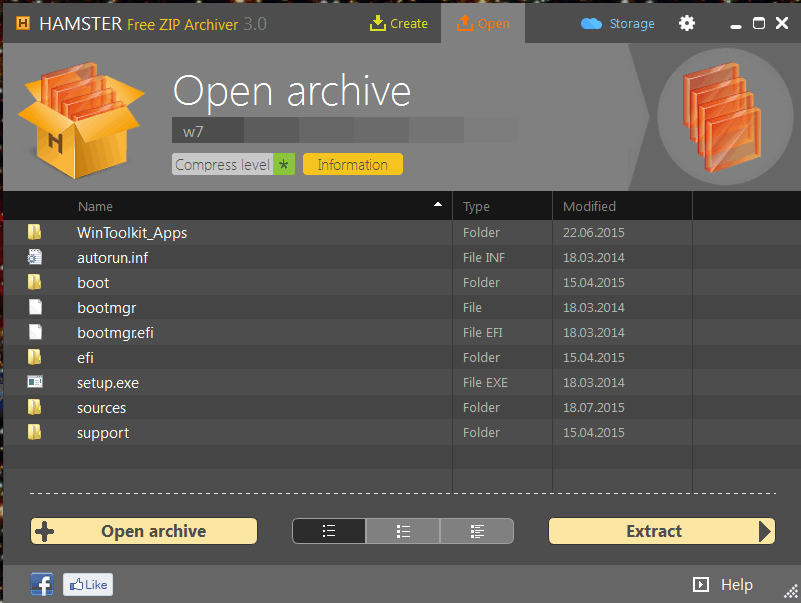Click the orange stacked panels icon
801x603 pixels.
722,117
